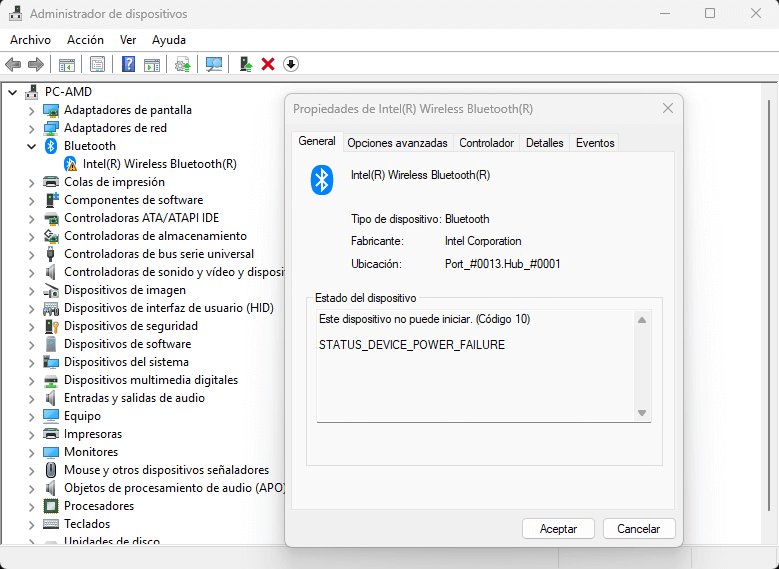Click the Update driver toolbar icon

(x=183, y=65)
